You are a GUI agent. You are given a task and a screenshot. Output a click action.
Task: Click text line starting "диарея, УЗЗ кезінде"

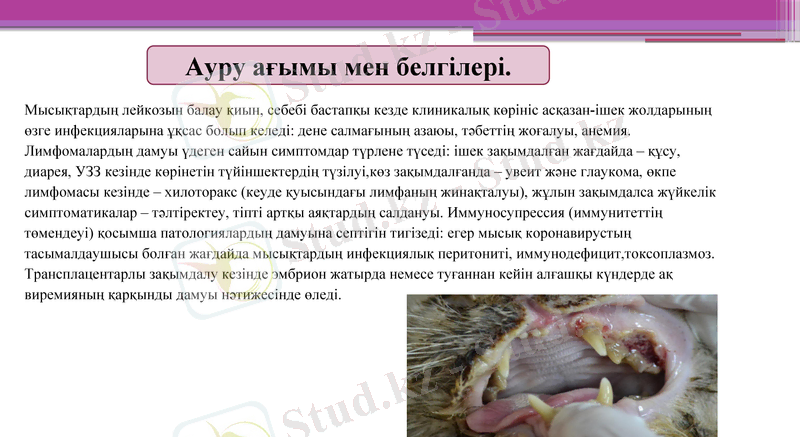point(350,172)
